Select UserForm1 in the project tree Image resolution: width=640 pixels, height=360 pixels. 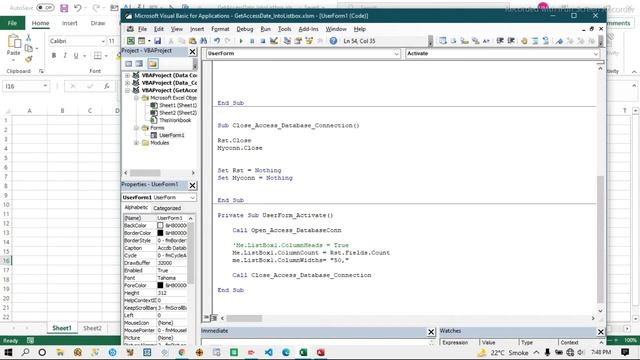(171, 136)
